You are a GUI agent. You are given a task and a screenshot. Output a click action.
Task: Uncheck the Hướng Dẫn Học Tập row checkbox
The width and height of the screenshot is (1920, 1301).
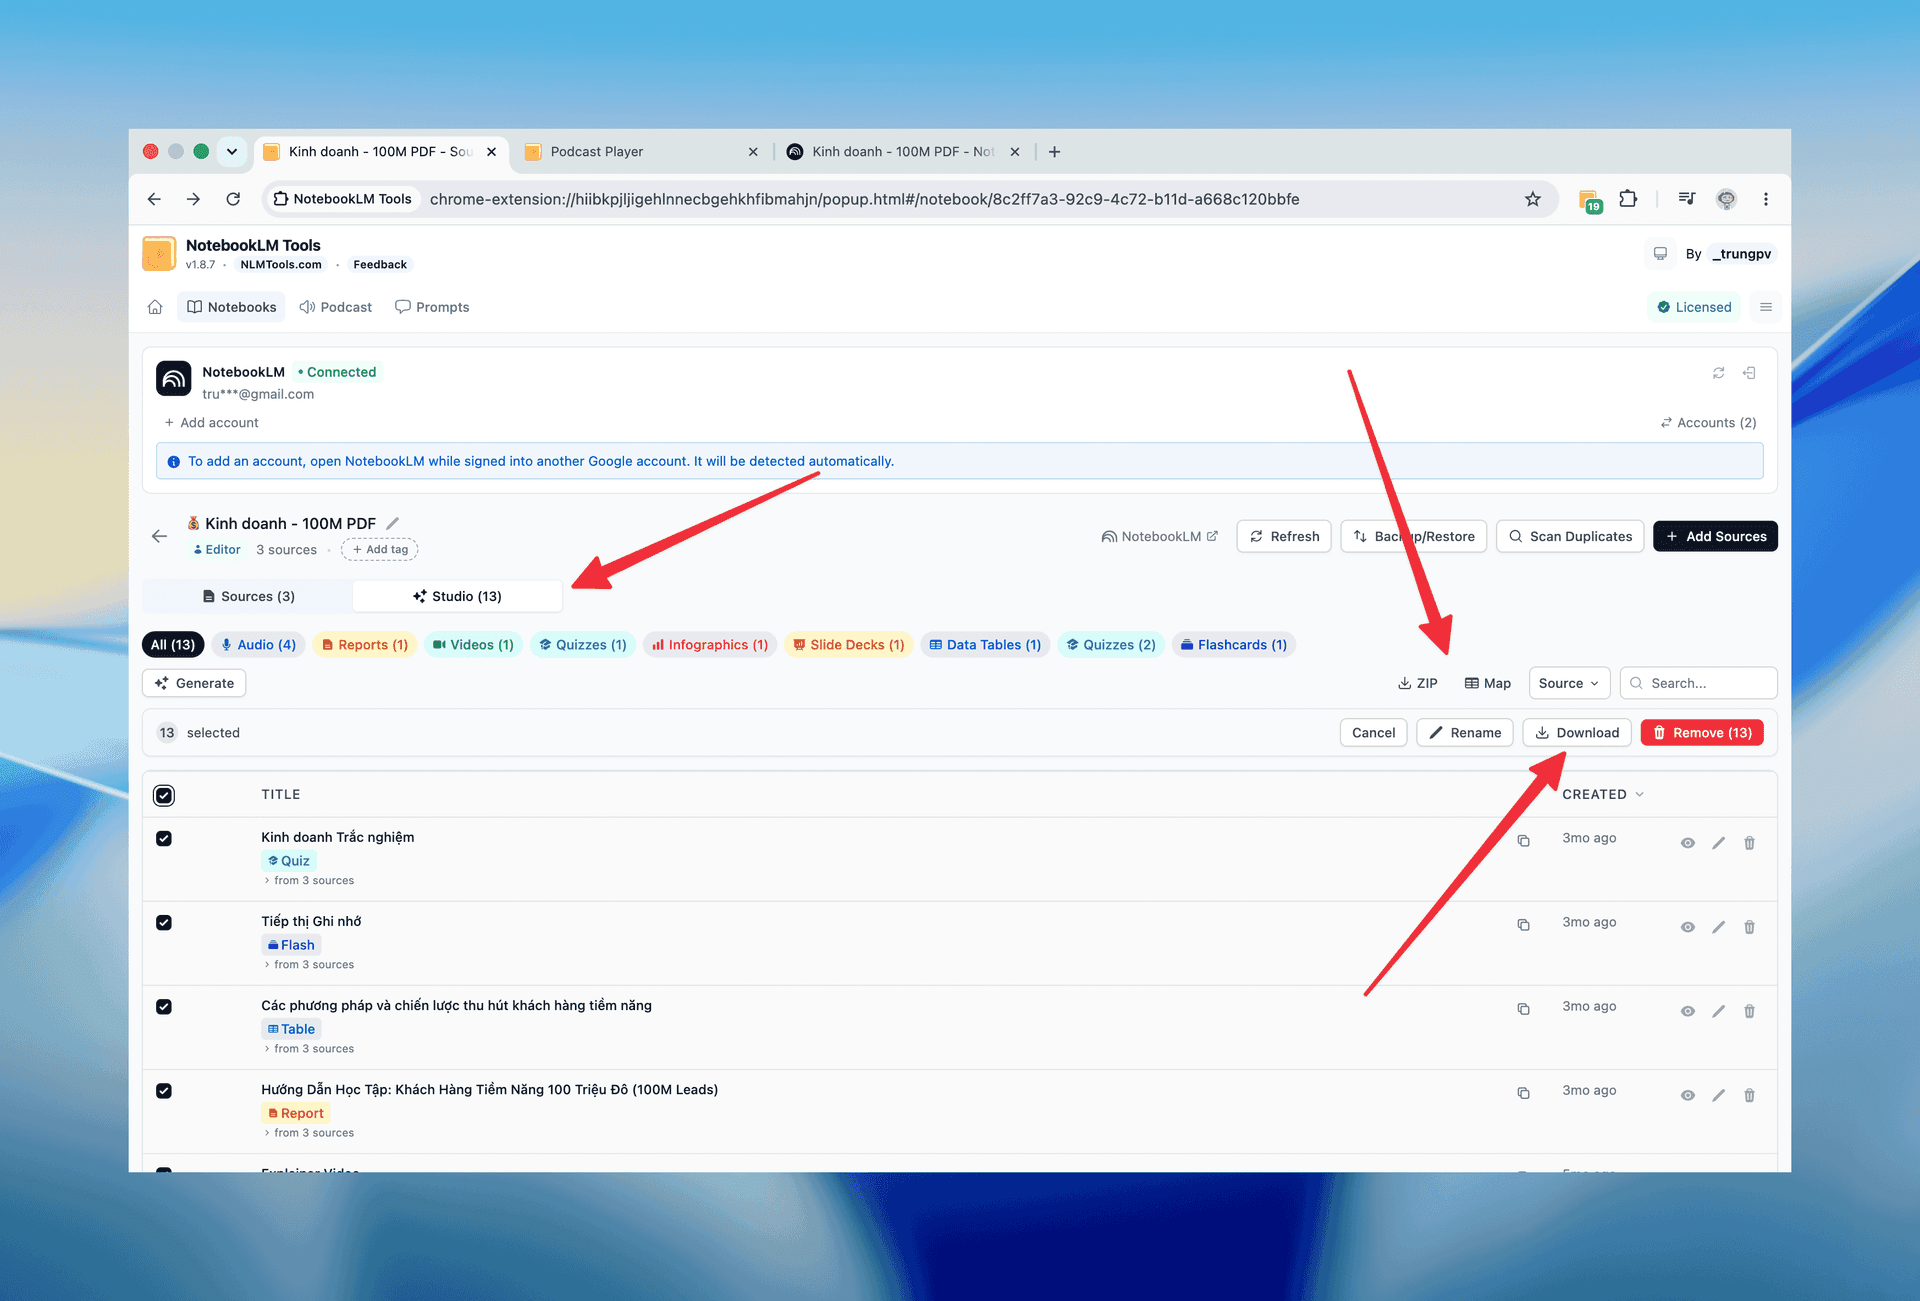click(x=164, y=1090)
